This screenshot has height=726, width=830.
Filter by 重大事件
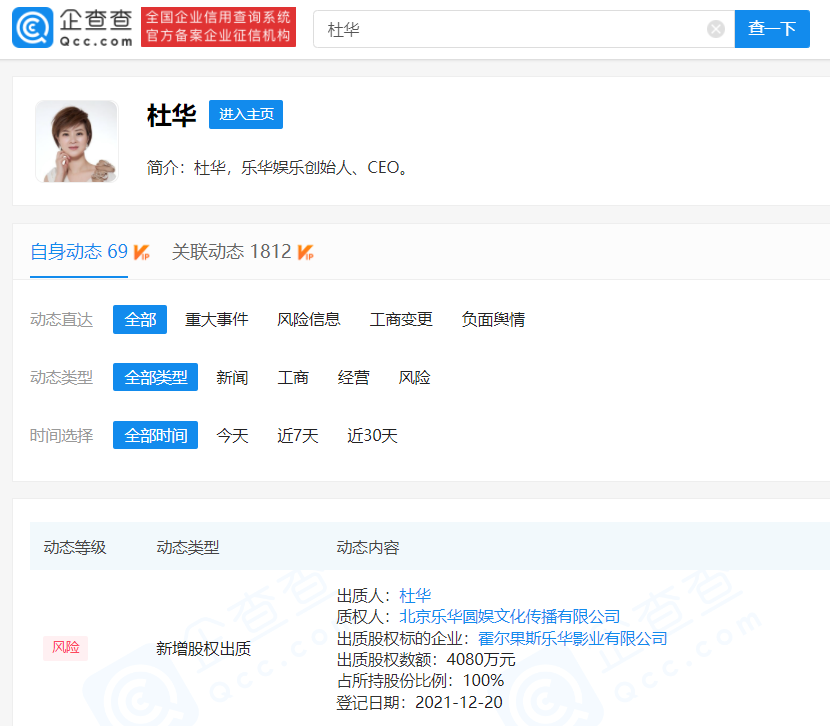coord(216,320)
